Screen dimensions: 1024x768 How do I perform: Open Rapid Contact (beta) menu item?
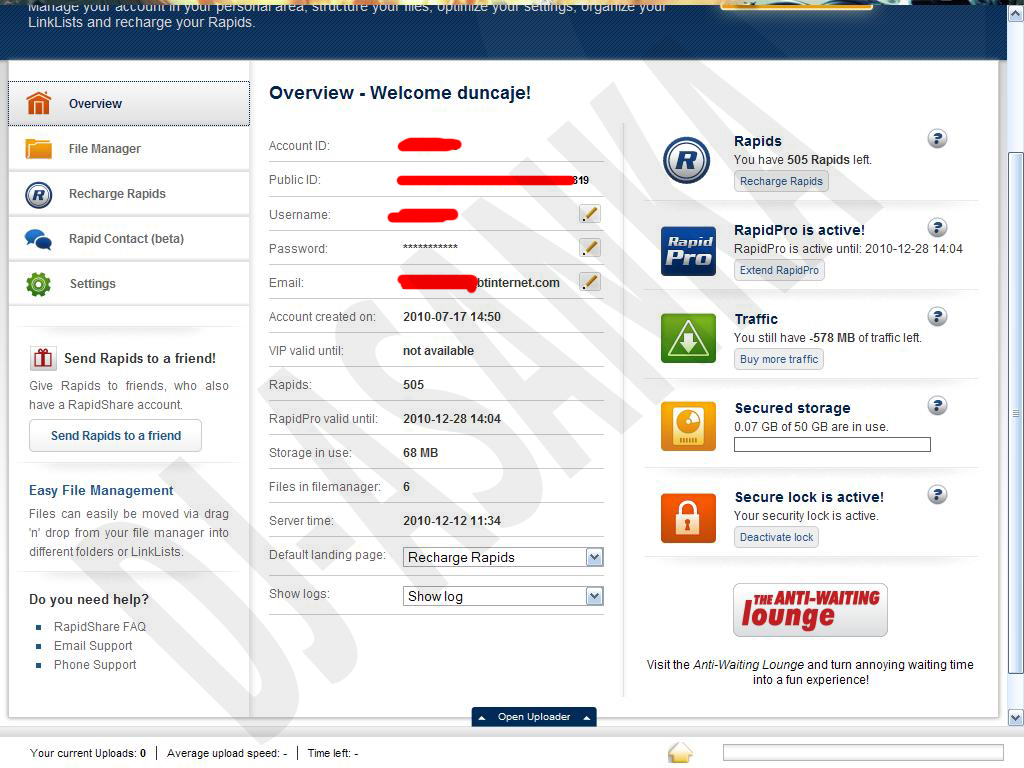click(129, 239)
